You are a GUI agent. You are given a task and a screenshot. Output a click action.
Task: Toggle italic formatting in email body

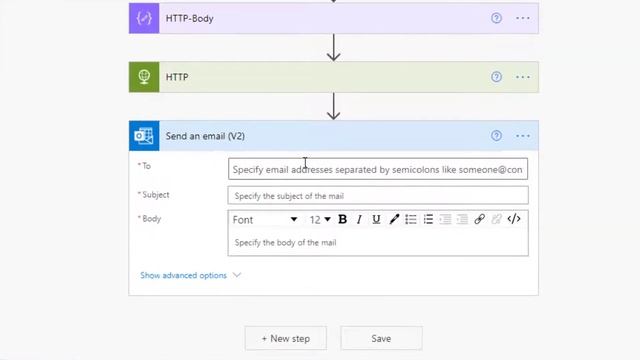(x=359, y=220)
